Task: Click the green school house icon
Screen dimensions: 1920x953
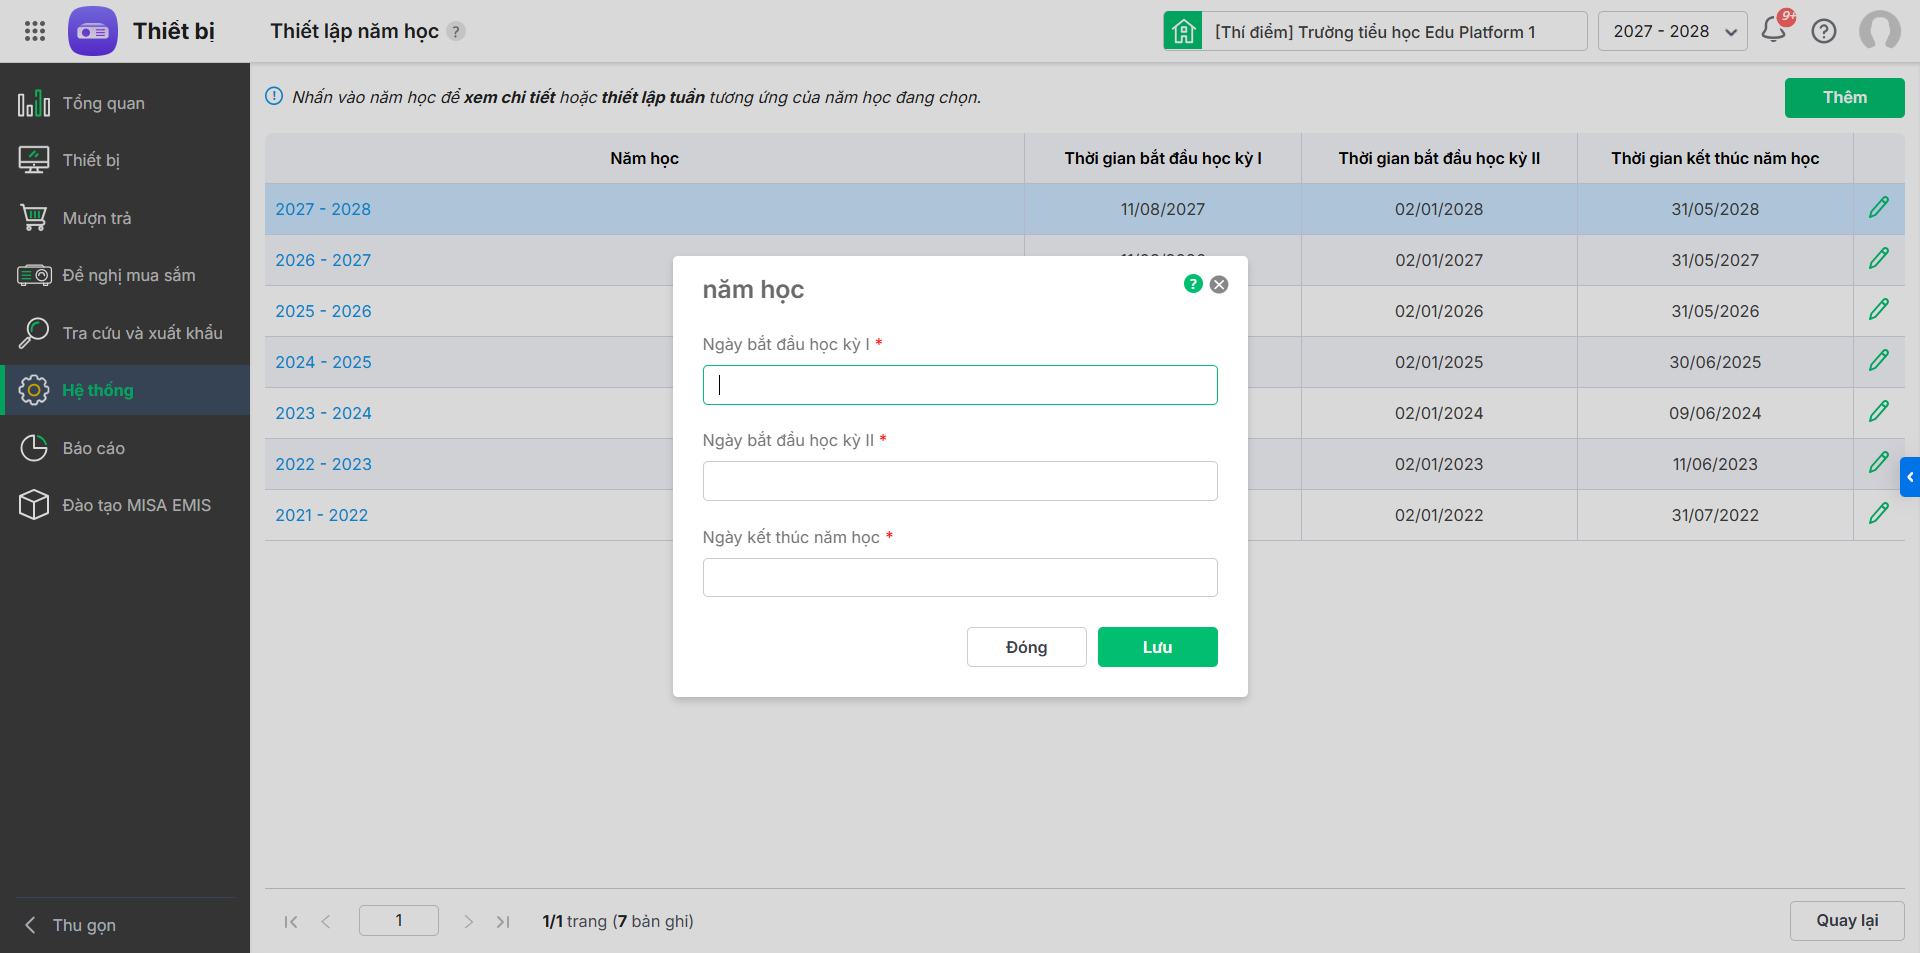Action: (x=1183, y=31)
